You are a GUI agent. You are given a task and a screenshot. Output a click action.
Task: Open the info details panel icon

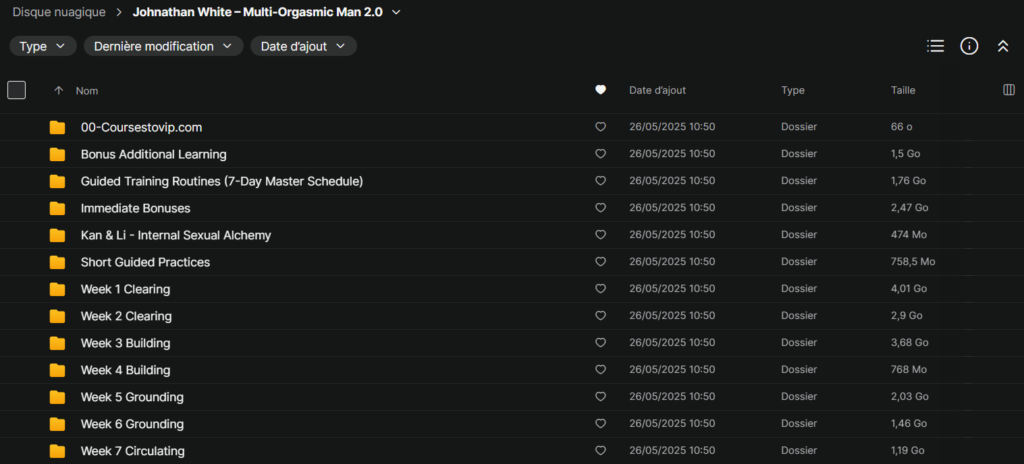click(968, 46)
